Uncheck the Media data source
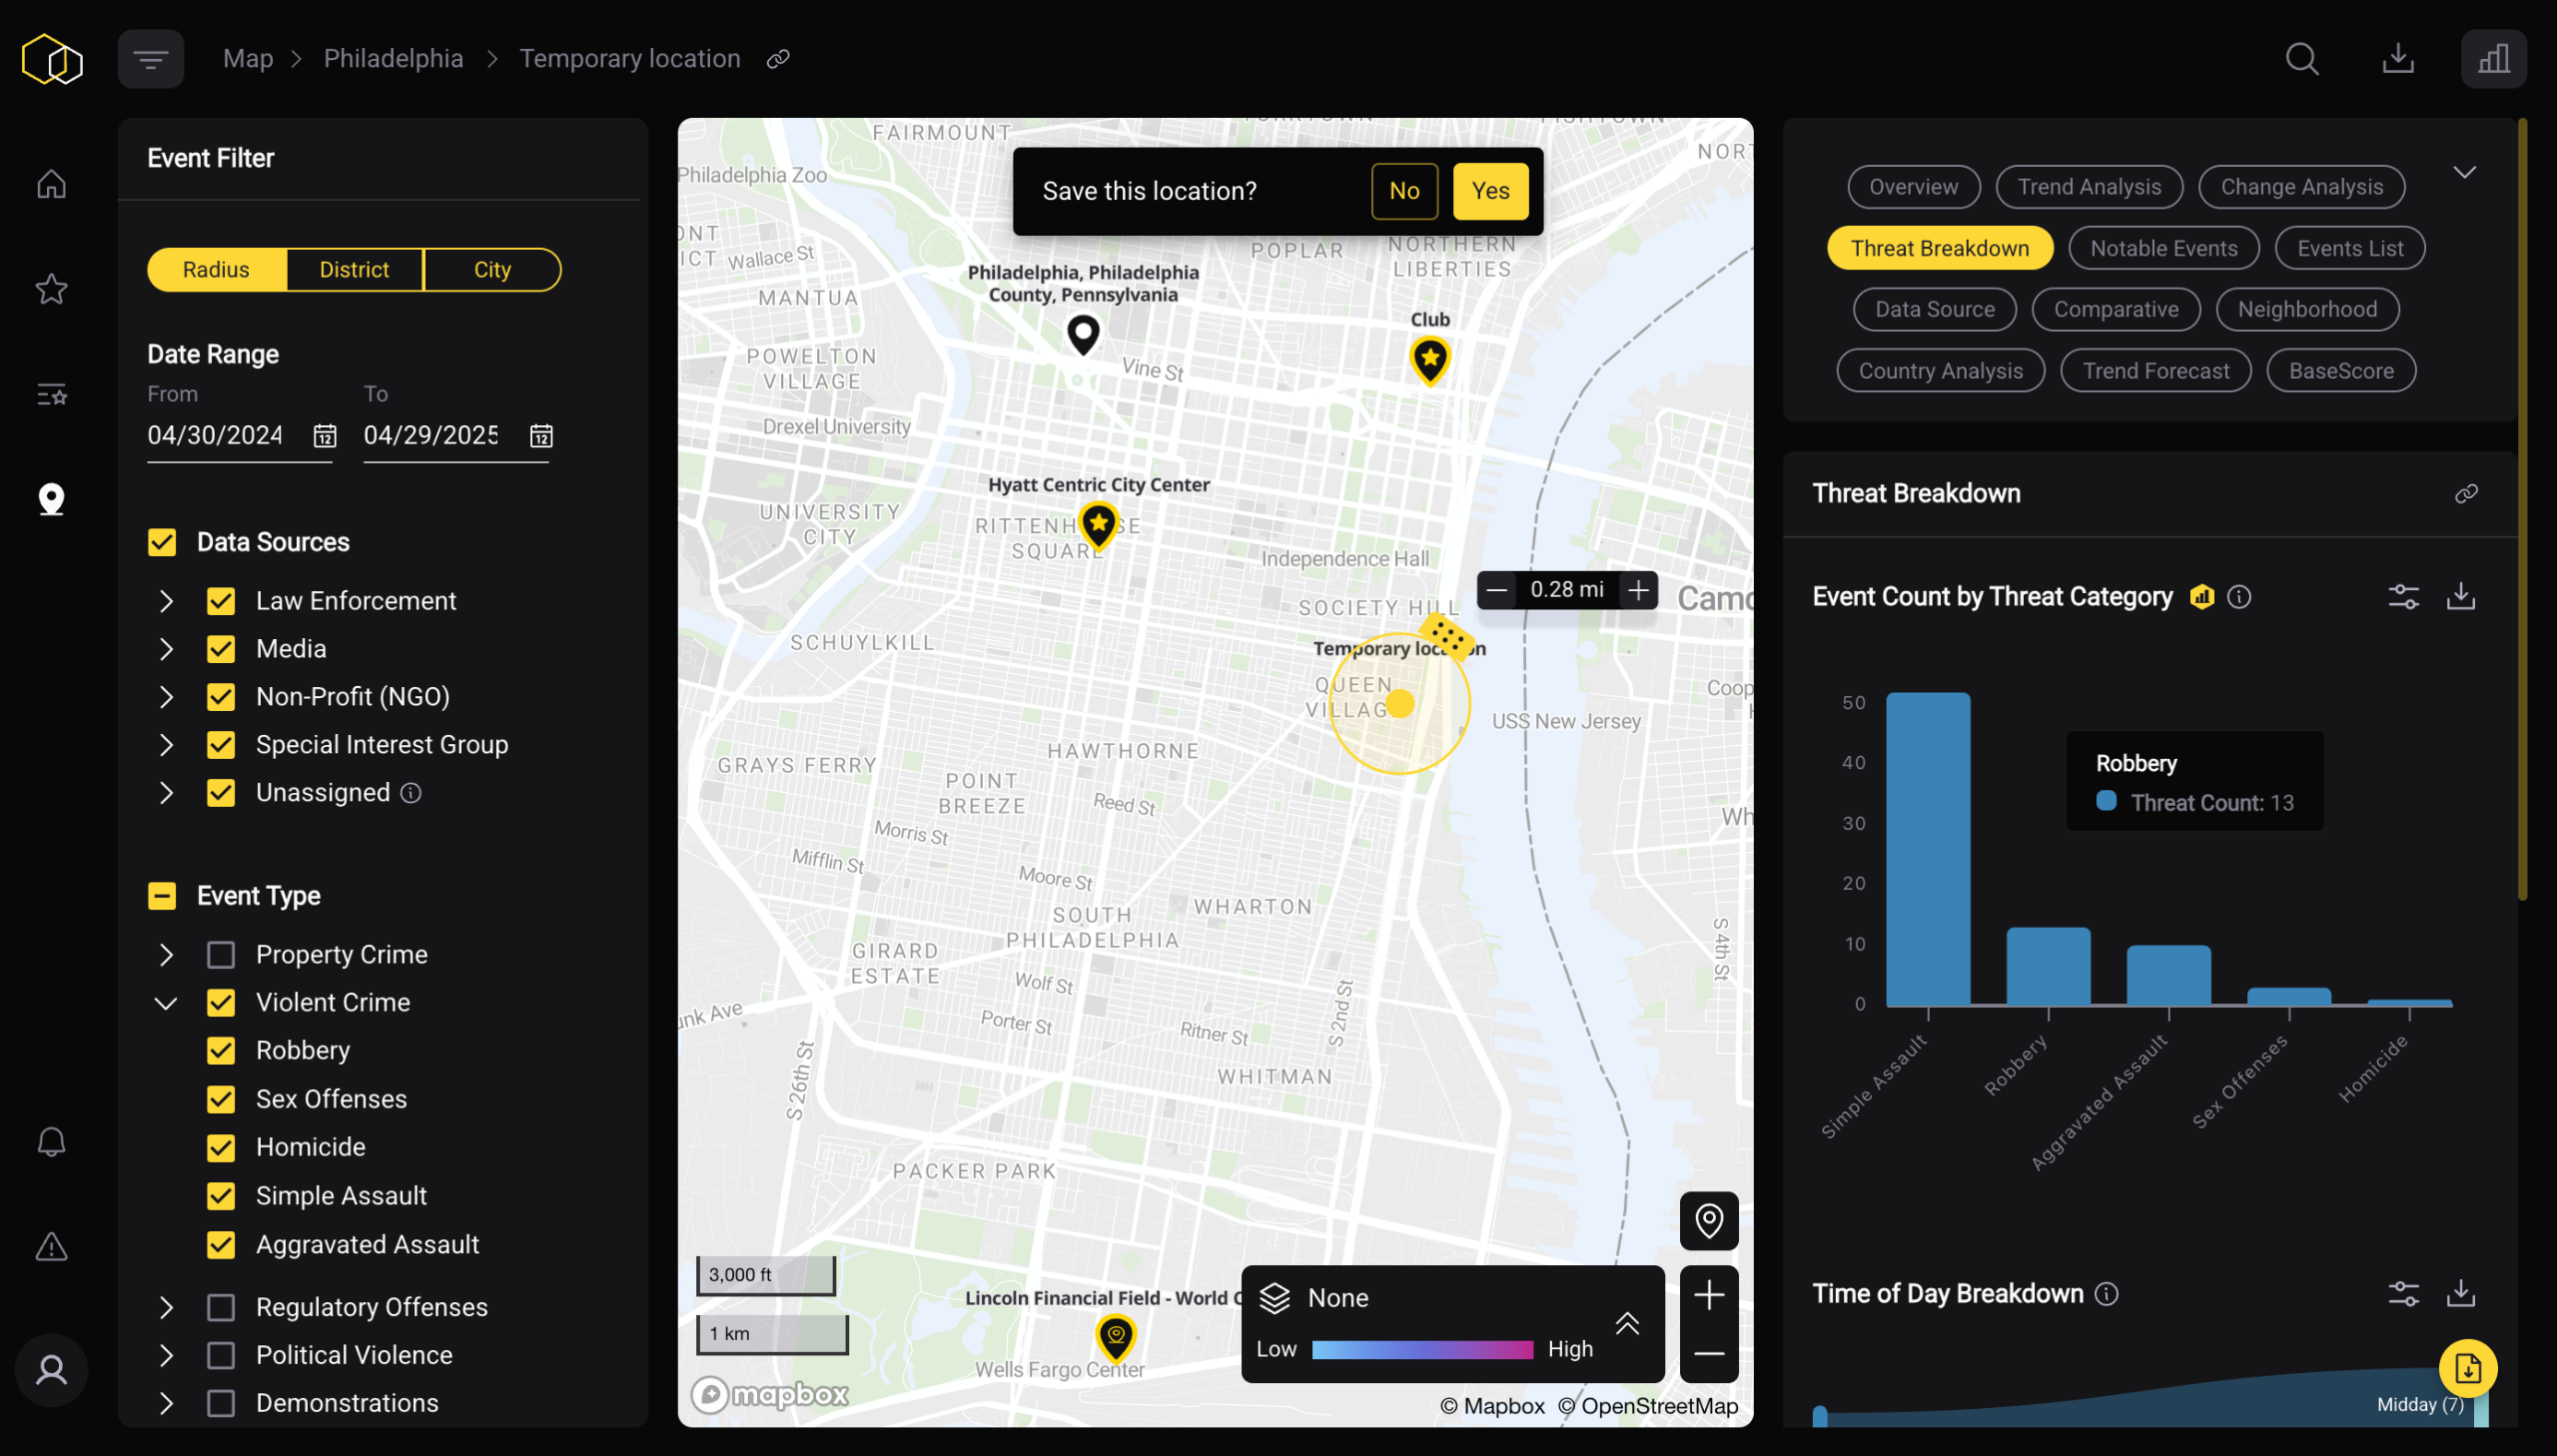 (x=221, y=649)
